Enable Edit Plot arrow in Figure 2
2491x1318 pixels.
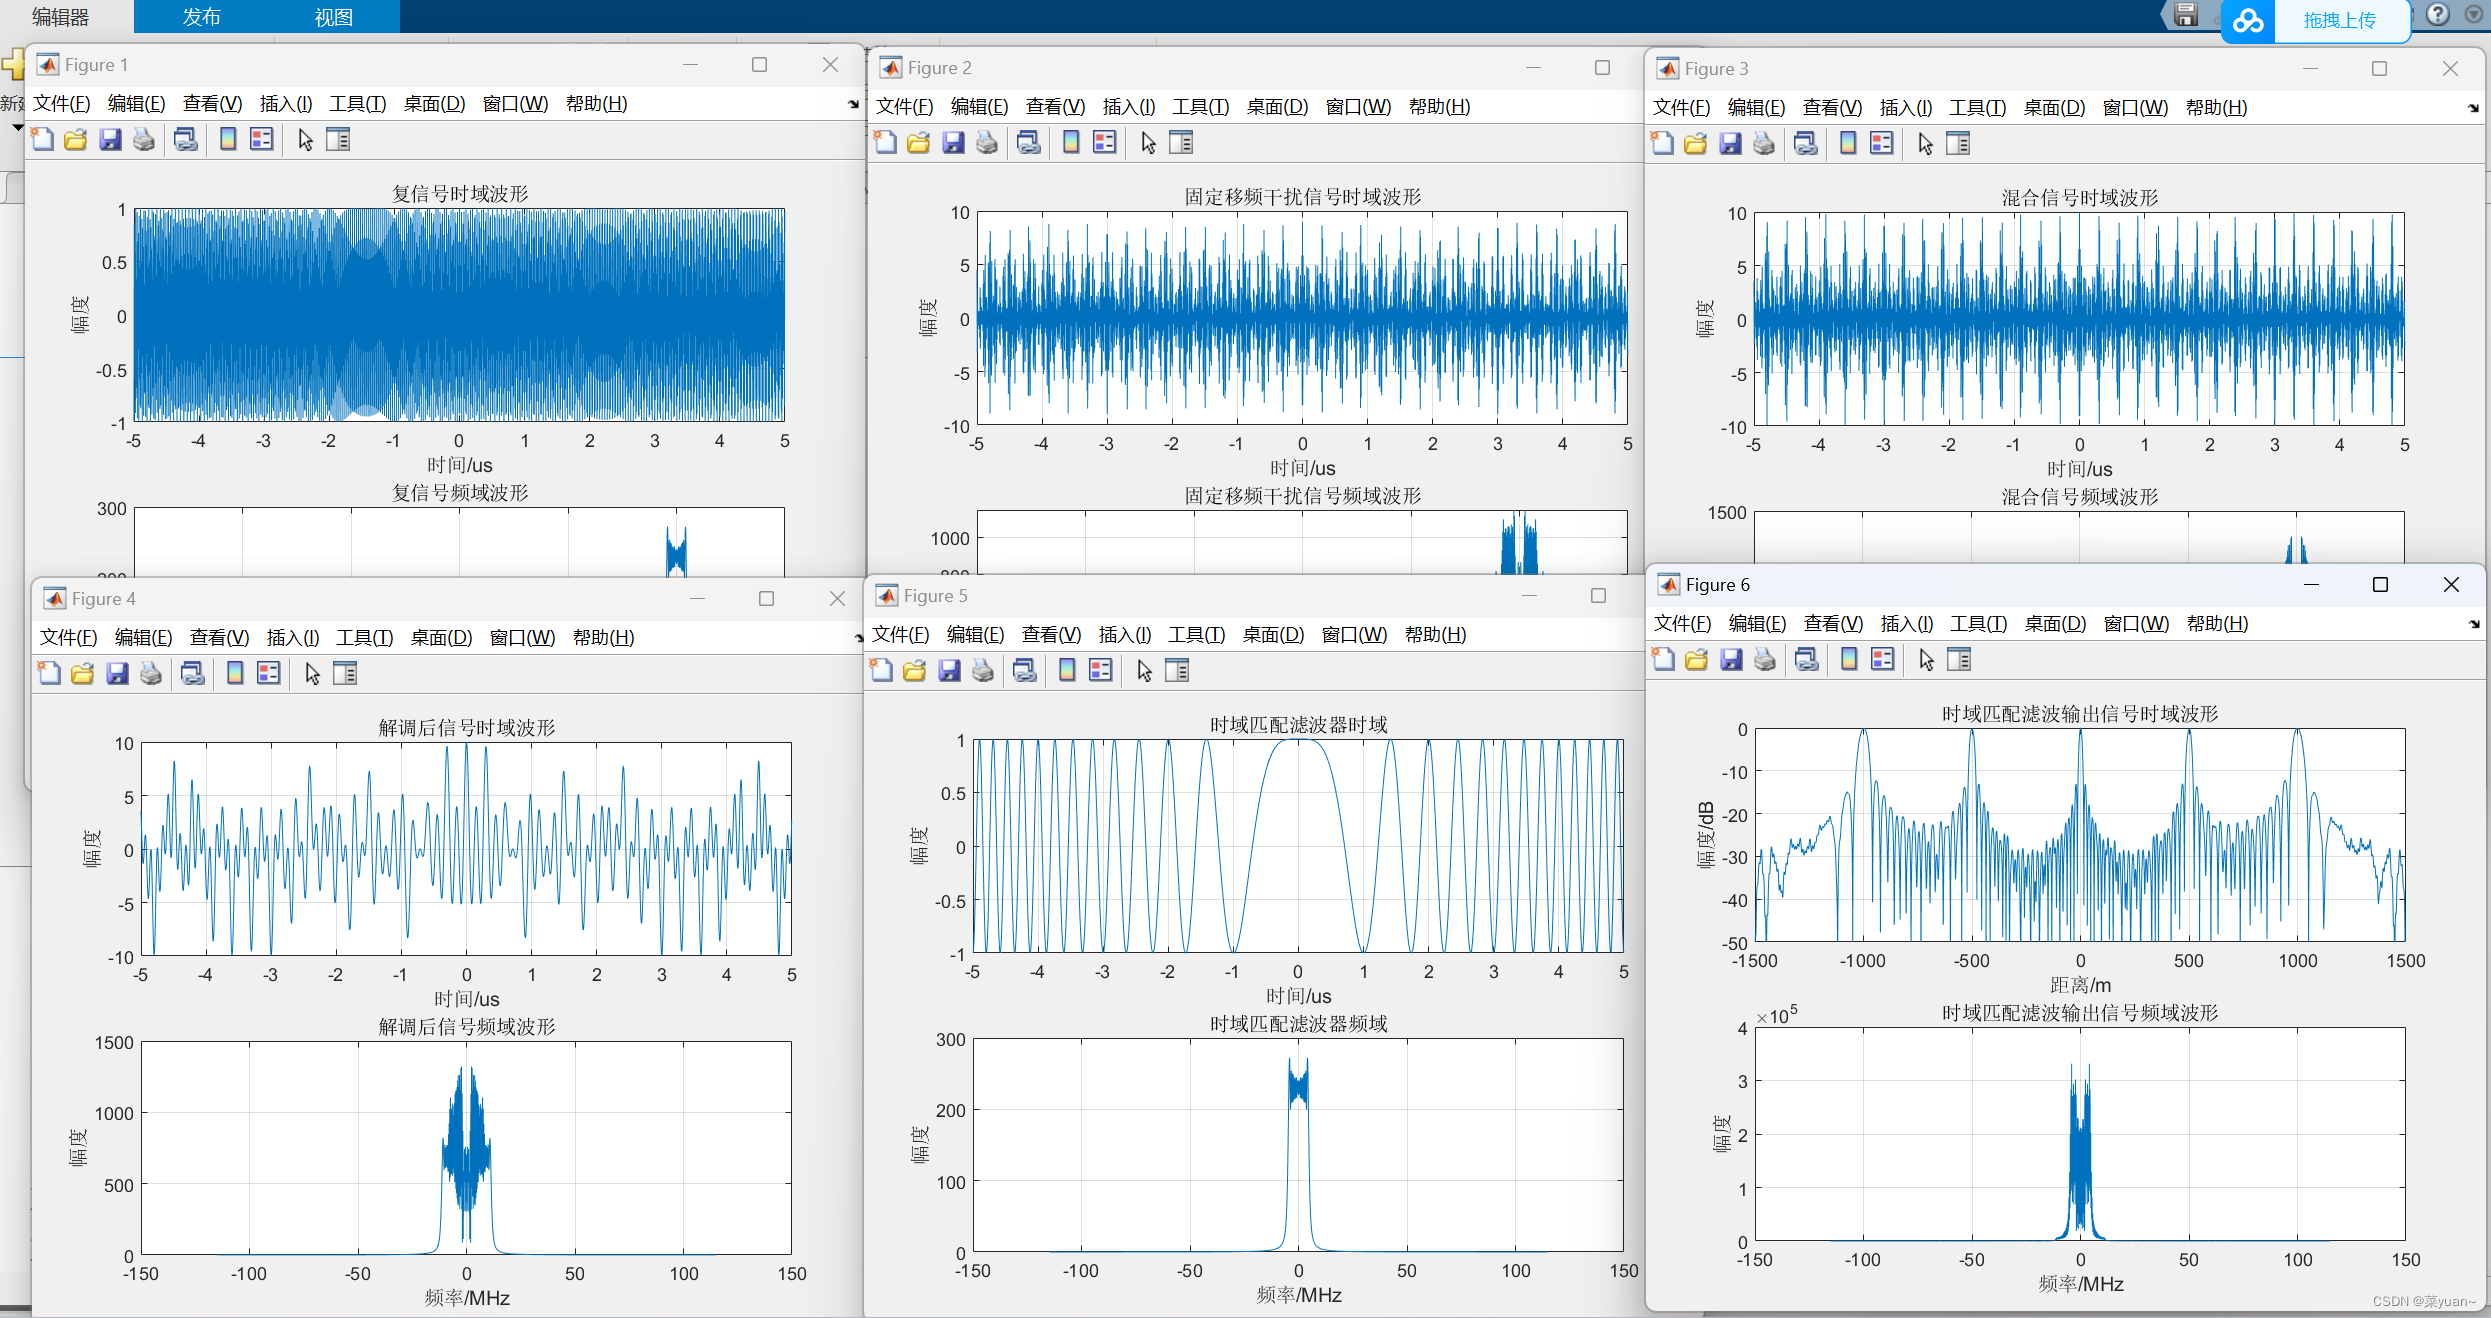(1149, 143)
